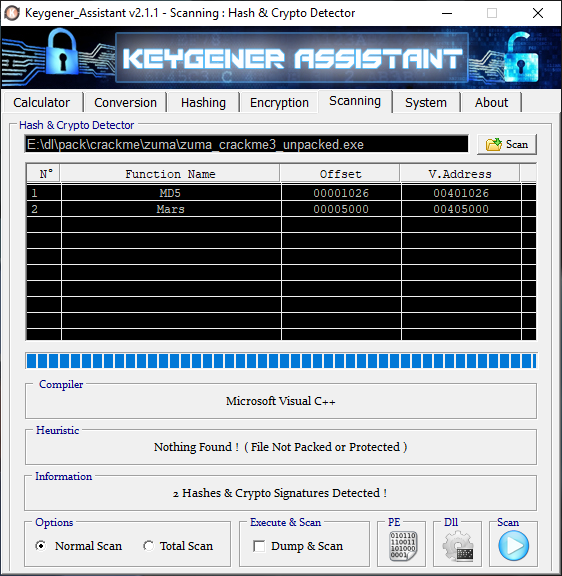The width and height of the screenshot is (562, 576).
Task: Click virtual address 00401026
Action: (461, 193)
